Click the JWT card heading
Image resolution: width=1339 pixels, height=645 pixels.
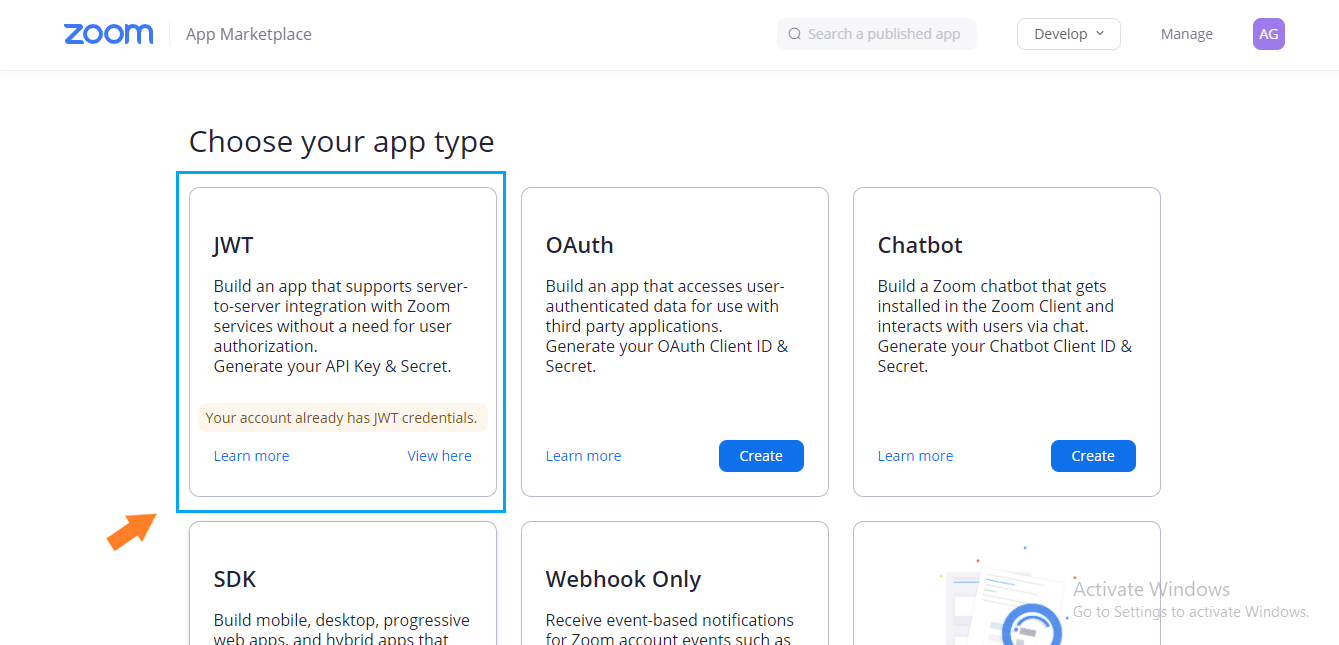(x=233, y=245)
